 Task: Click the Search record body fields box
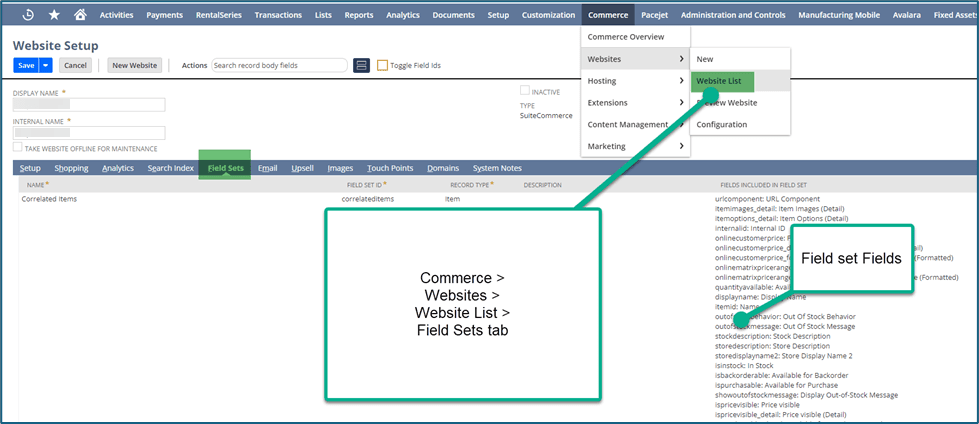click(x=279, y=65)
